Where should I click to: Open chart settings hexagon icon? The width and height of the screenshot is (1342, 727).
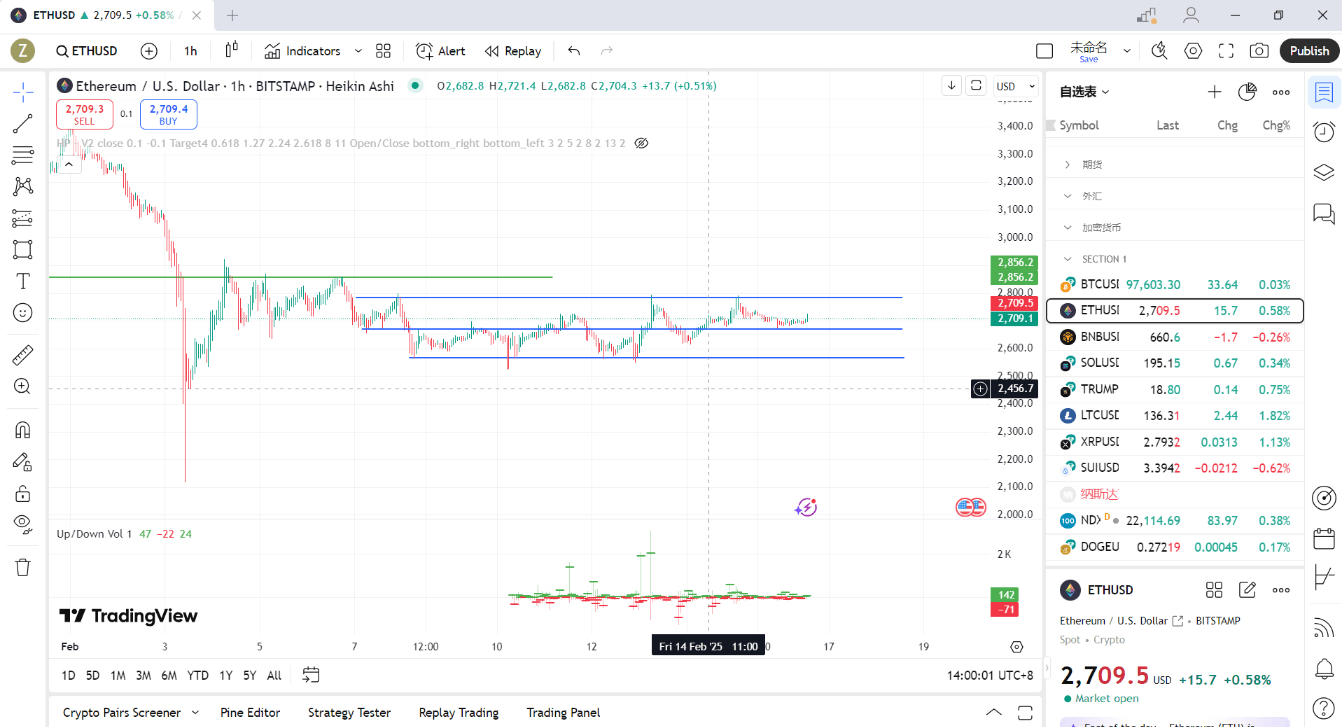pyautogui.click(x=1193, y=51)
